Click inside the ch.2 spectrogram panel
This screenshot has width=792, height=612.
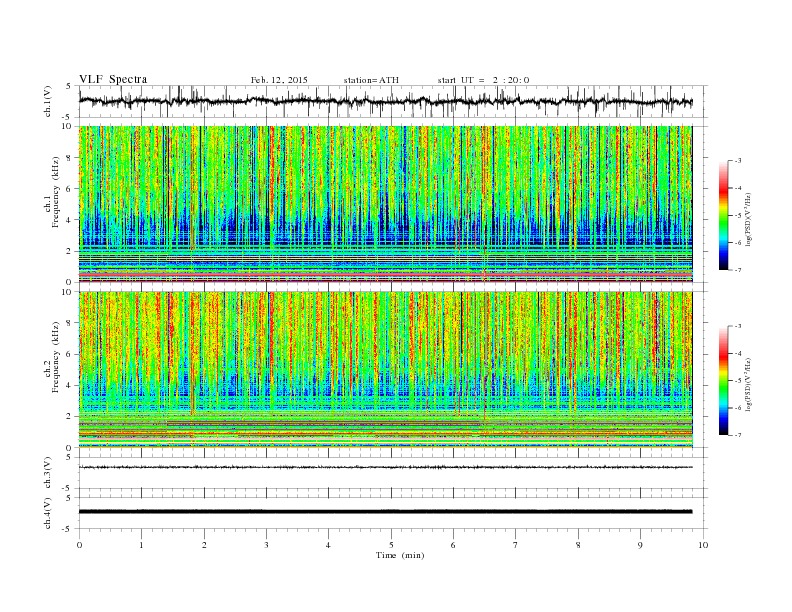coord(385,370)
